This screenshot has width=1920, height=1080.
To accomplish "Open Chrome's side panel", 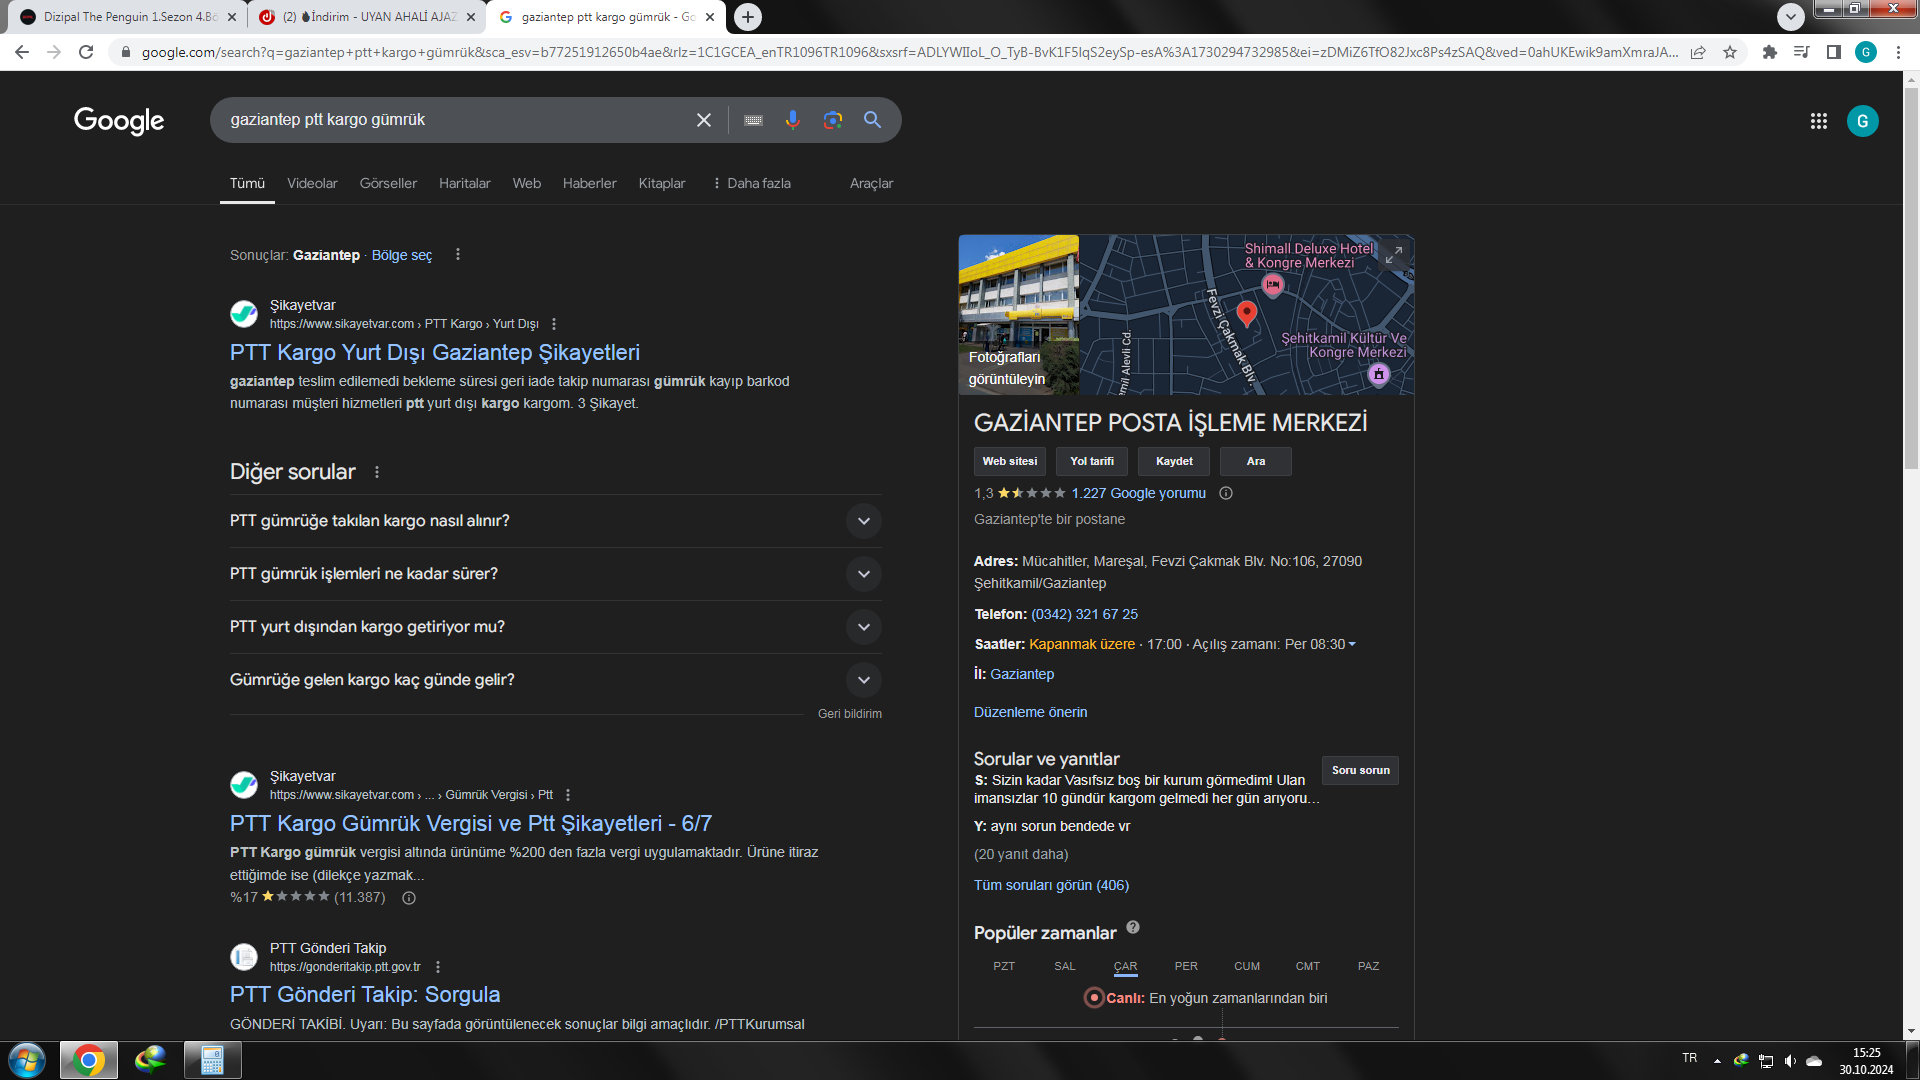I will click(x=1833, y=52).
